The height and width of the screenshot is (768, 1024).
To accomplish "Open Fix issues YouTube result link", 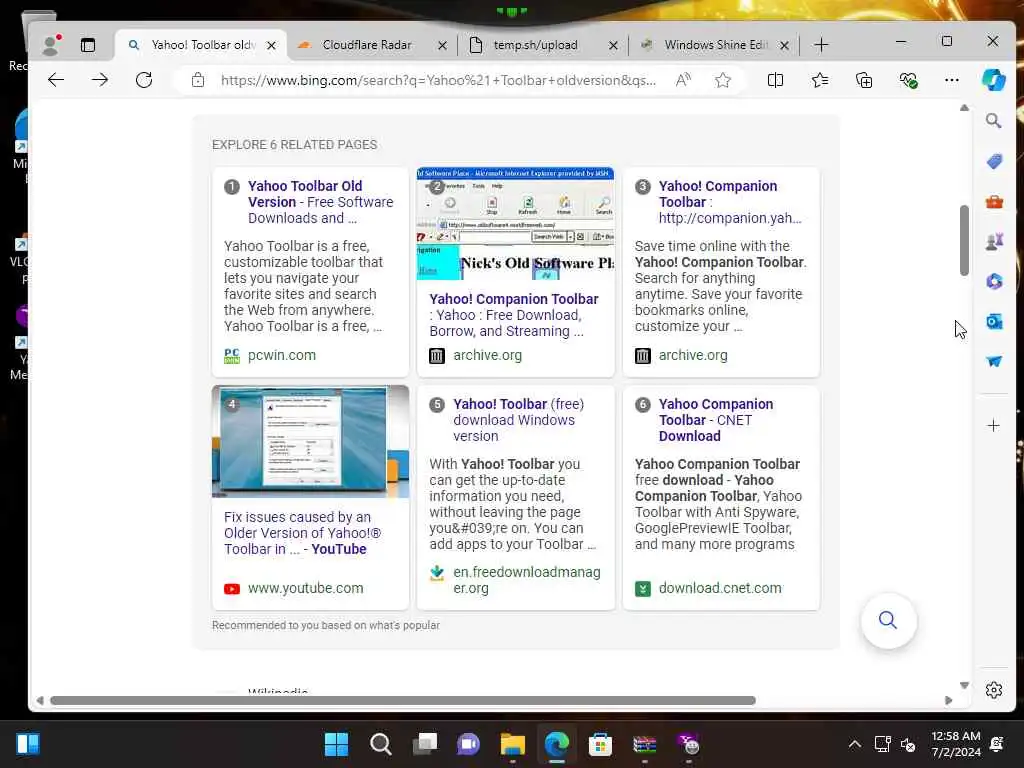I will (x=302, y=533).
